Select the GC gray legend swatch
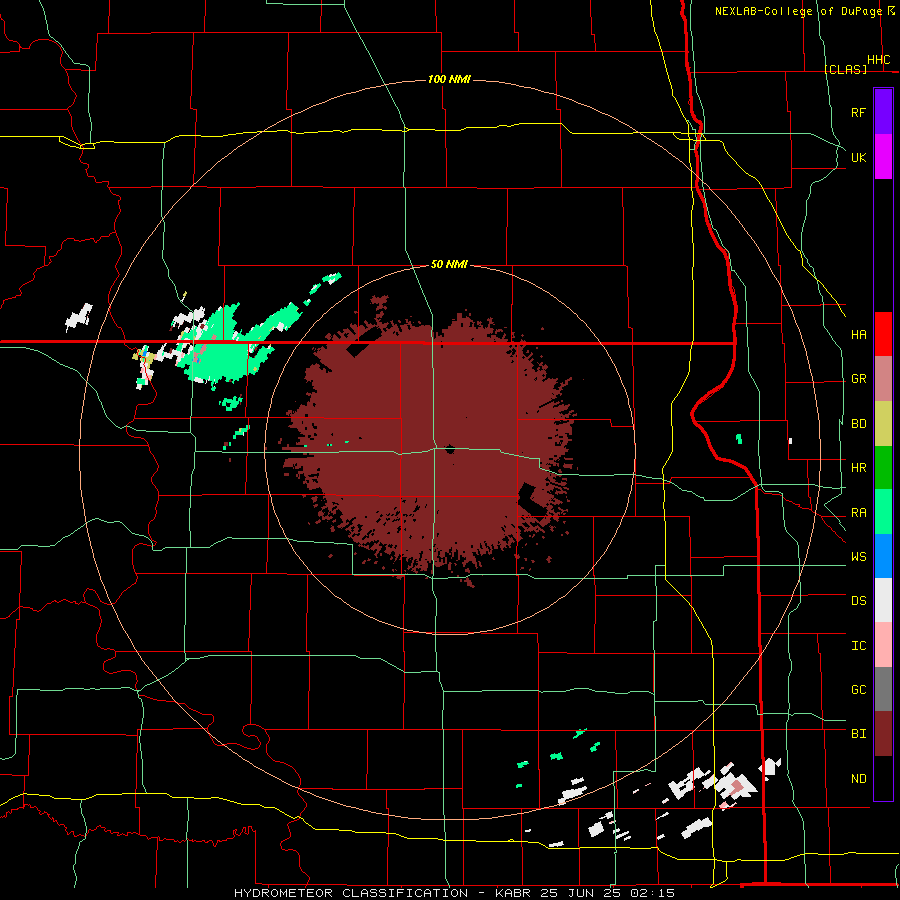Screen dimensions: 900x900 [883, 689]
